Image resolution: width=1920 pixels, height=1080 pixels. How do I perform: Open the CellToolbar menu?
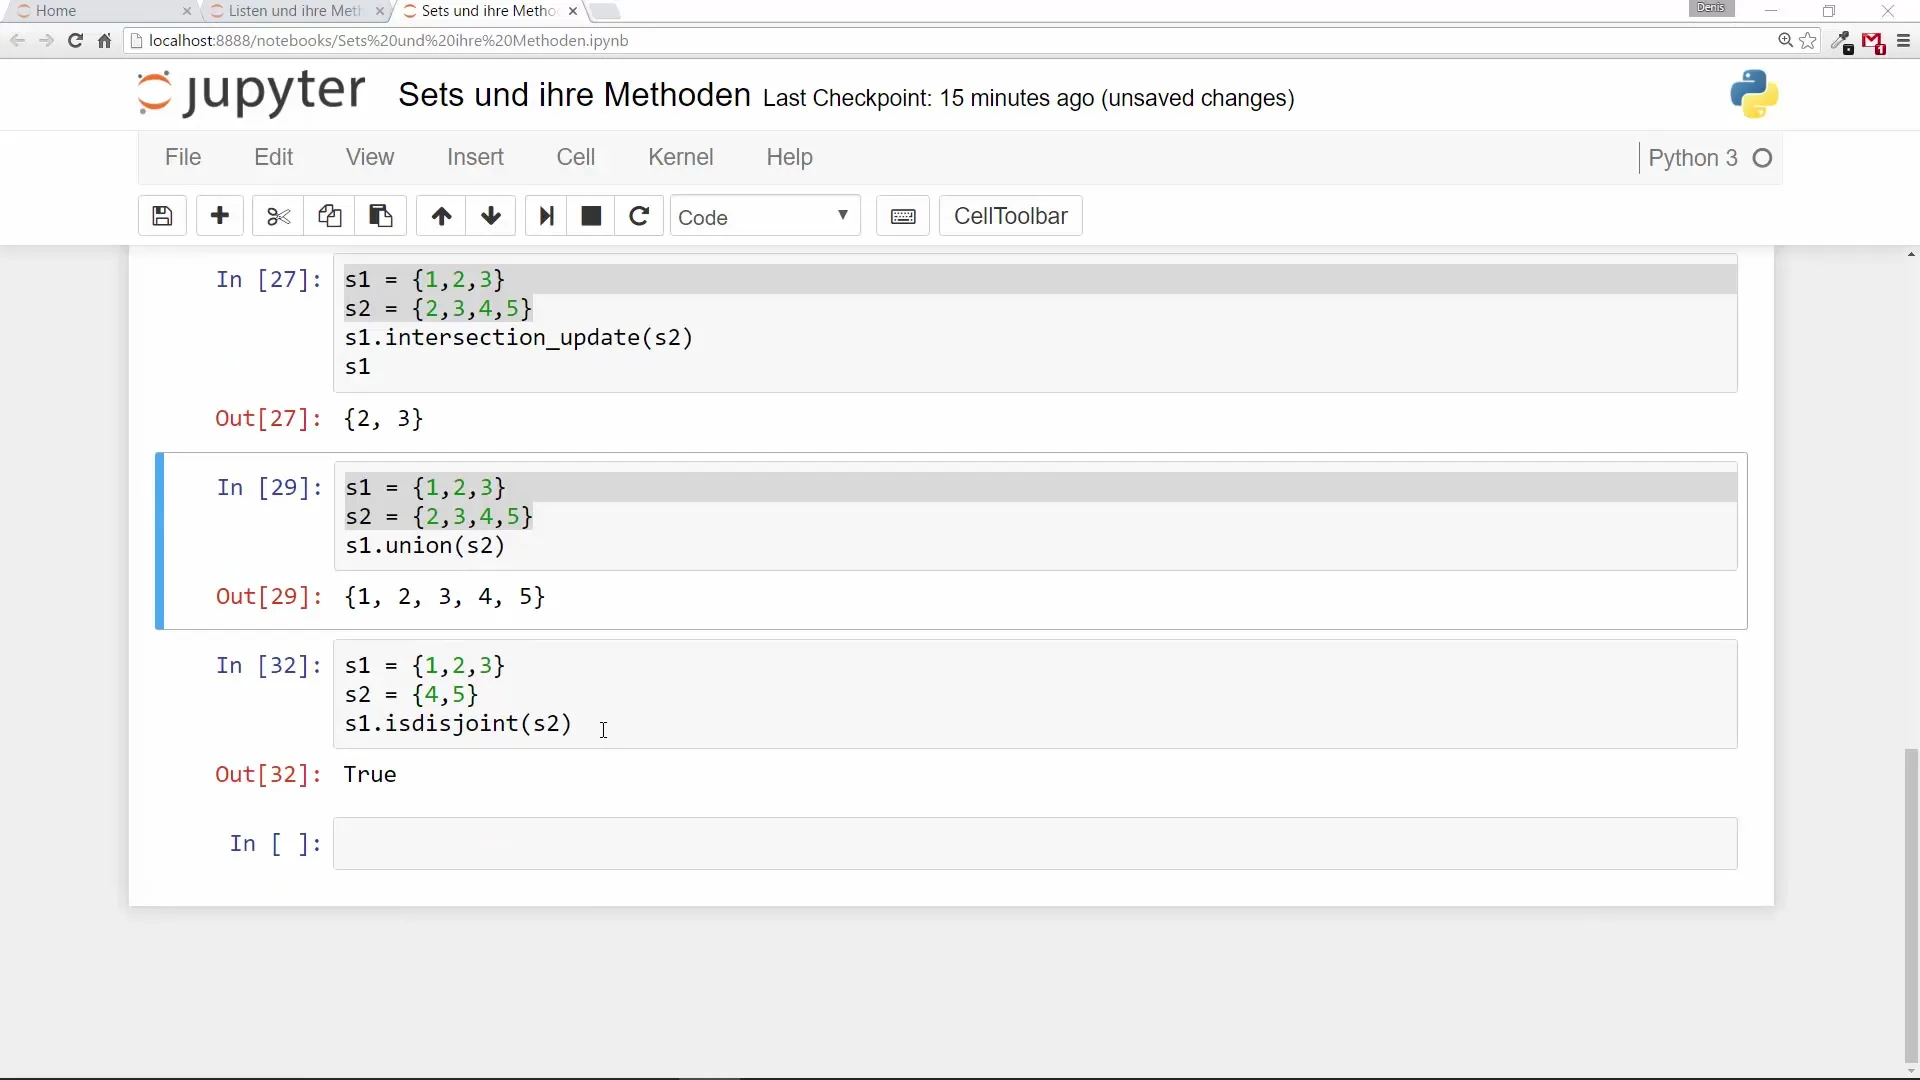pos(1010,216)
